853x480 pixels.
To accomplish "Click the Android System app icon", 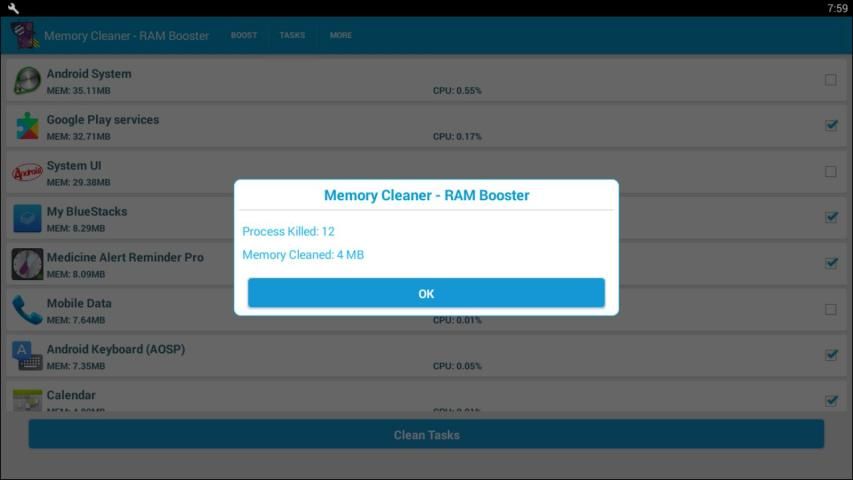I will pyautogui.click(x=27, y=80).
